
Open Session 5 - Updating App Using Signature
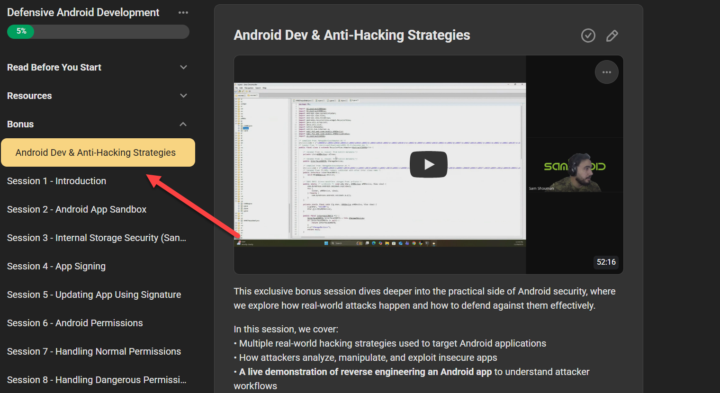94,295
